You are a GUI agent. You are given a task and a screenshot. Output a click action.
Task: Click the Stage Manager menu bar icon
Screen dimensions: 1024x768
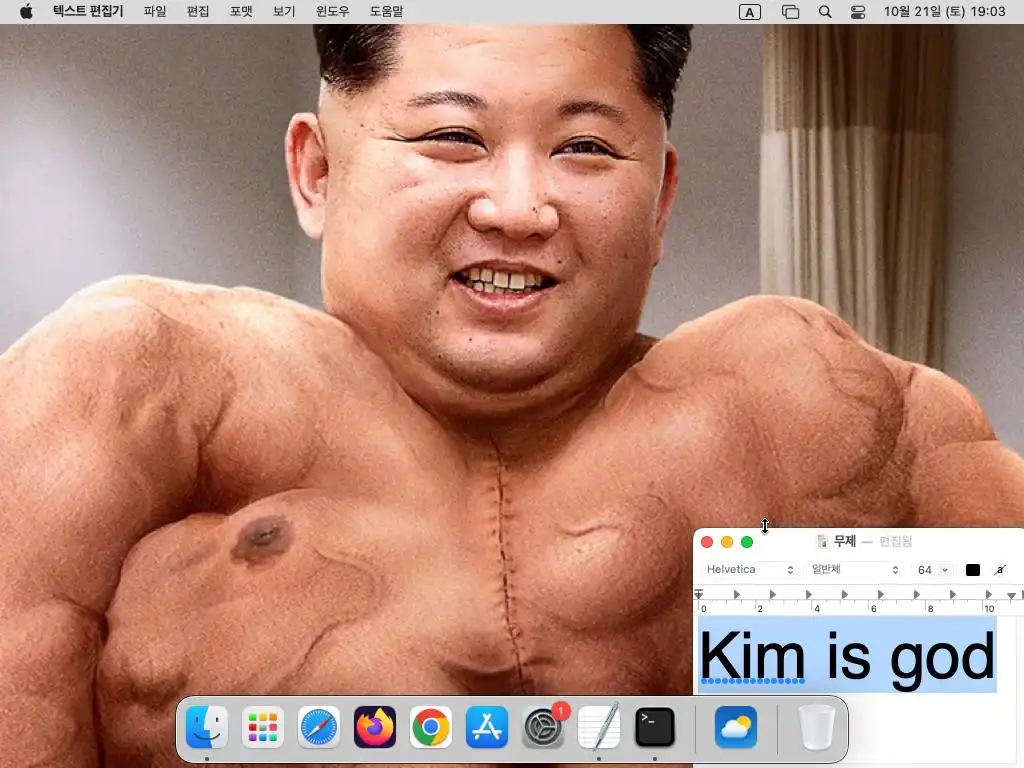(790, 12)
